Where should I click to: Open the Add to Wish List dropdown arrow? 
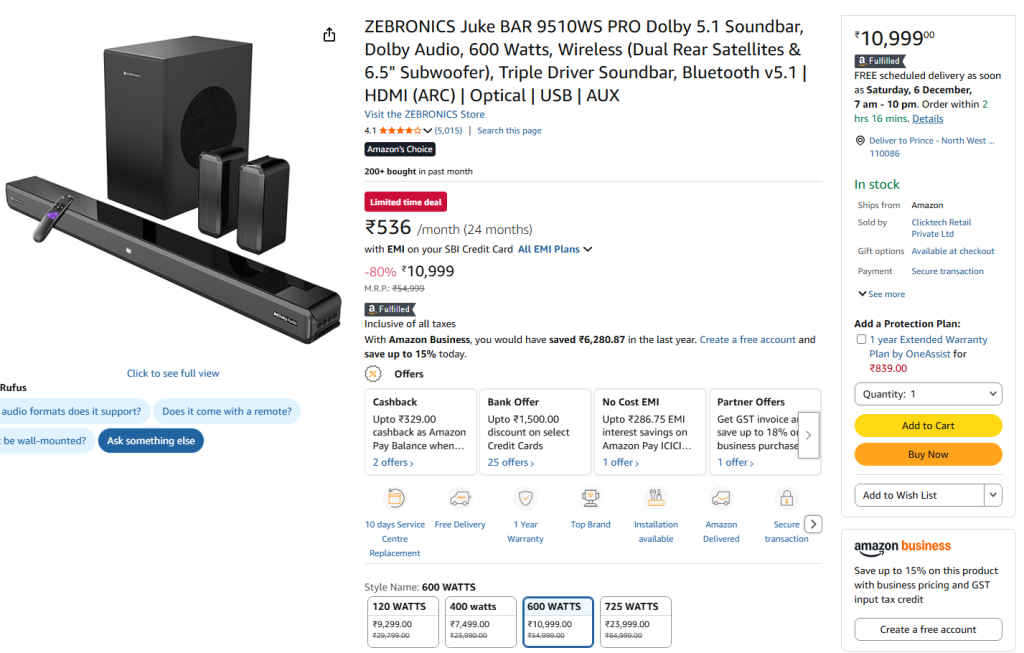tap(992, 495)
